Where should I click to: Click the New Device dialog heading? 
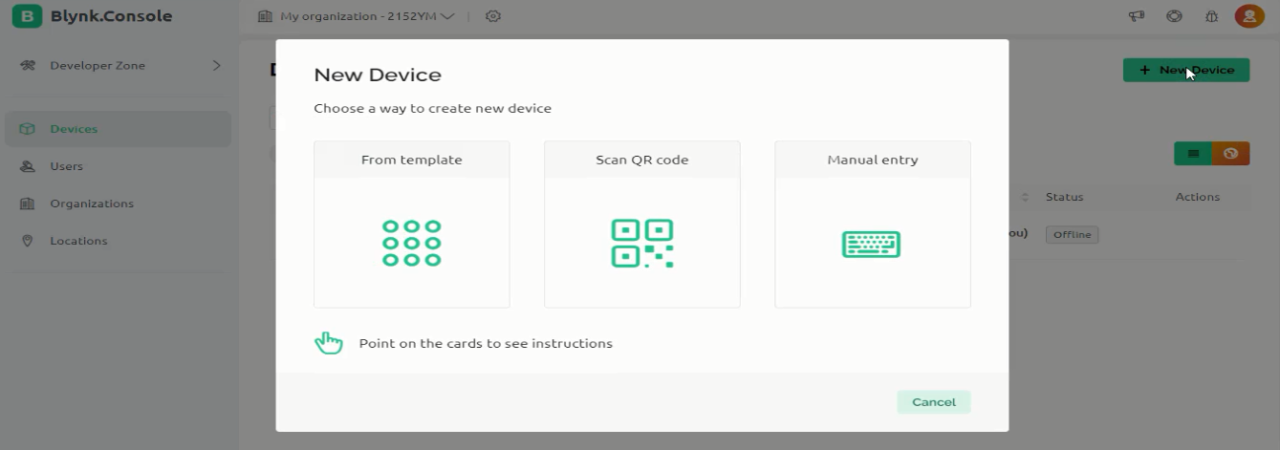377,75
